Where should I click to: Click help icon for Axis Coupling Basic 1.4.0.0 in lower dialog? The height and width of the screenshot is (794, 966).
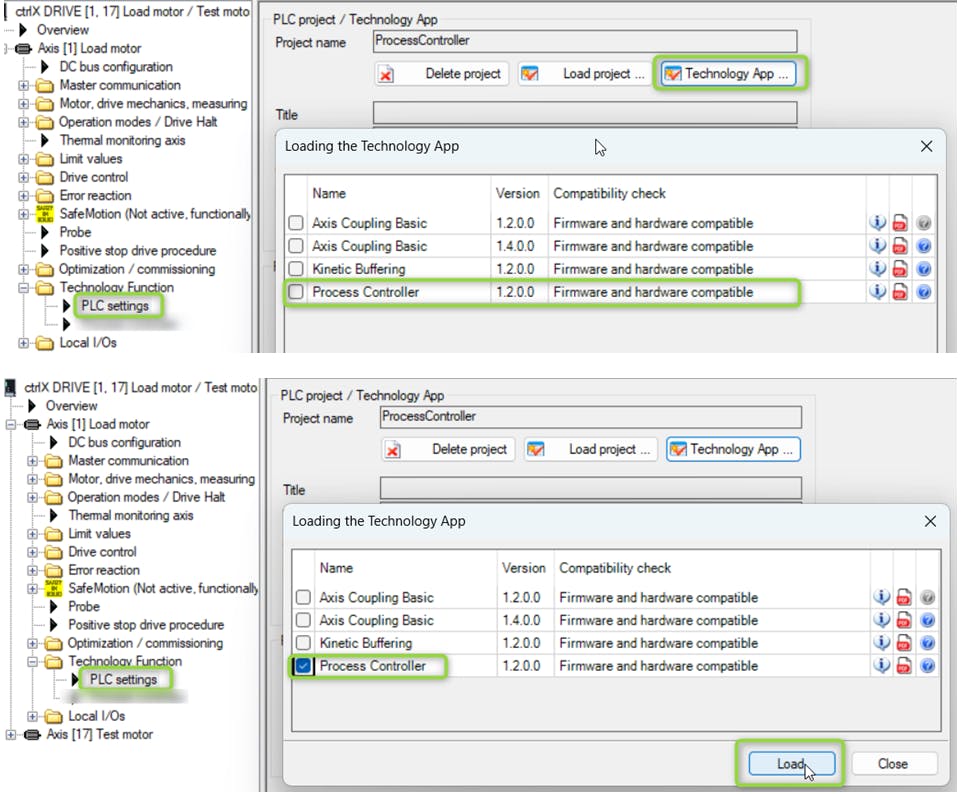926,620
